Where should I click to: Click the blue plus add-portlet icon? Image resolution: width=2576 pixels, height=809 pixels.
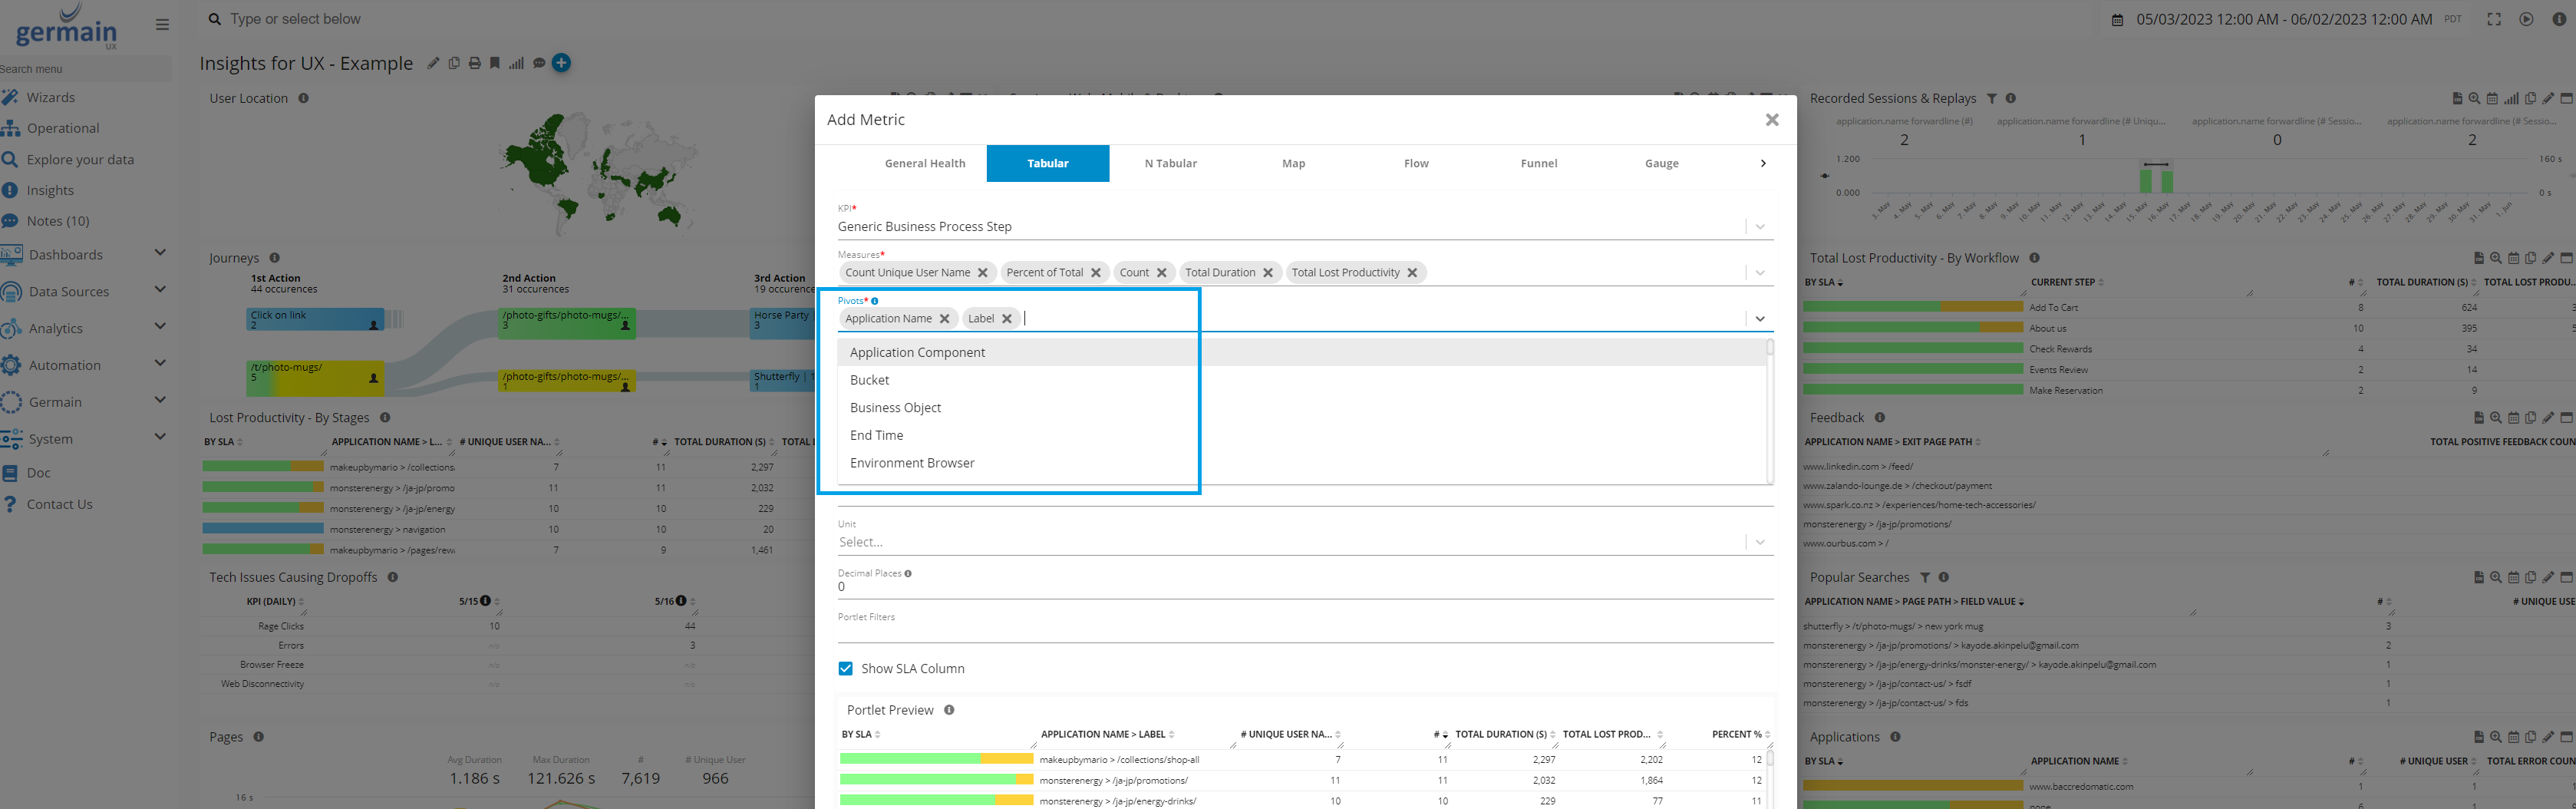[x=562, y=63]
